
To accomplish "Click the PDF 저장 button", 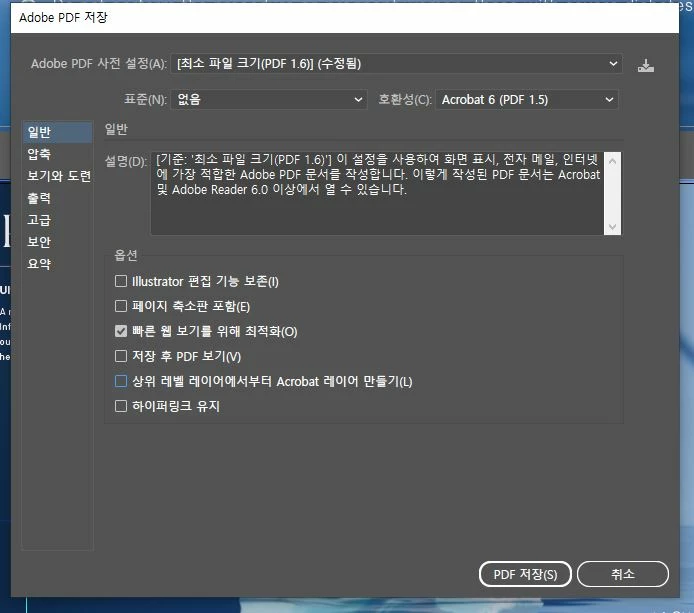I will click(525, 574).
